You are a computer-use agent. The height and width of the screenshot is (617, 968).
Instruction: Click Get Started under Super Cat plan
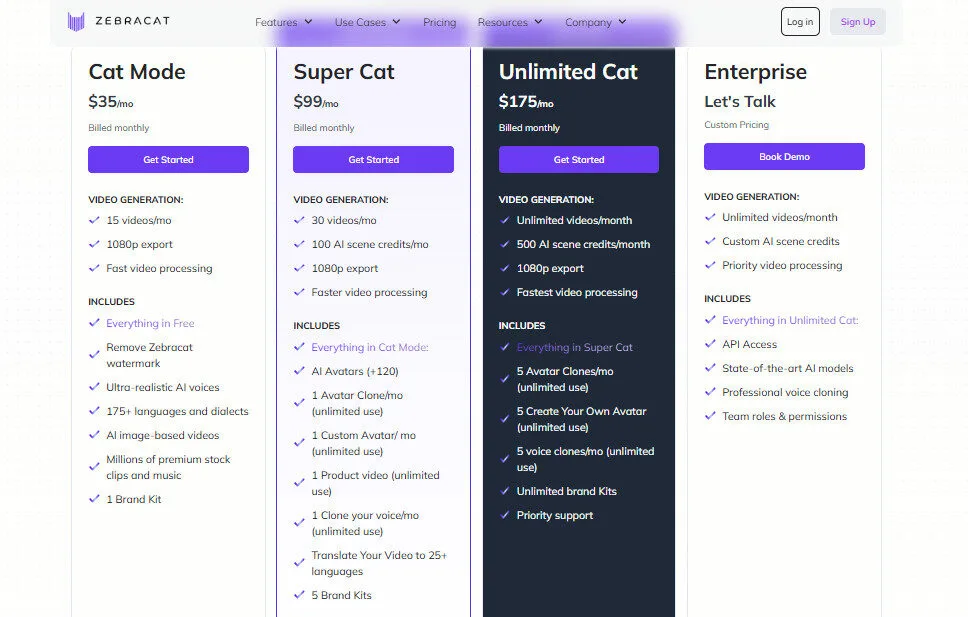click(373, 159)
